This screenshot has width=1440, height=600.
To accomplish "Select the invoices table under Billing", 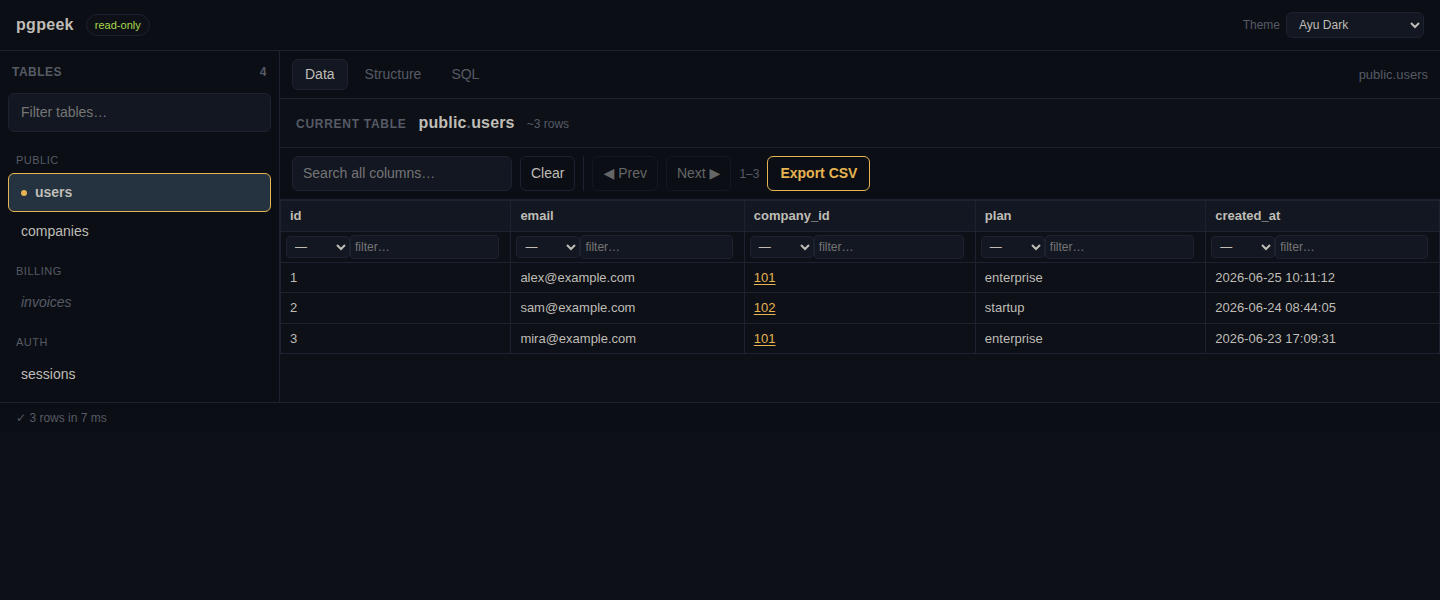I will click(139, 302).
